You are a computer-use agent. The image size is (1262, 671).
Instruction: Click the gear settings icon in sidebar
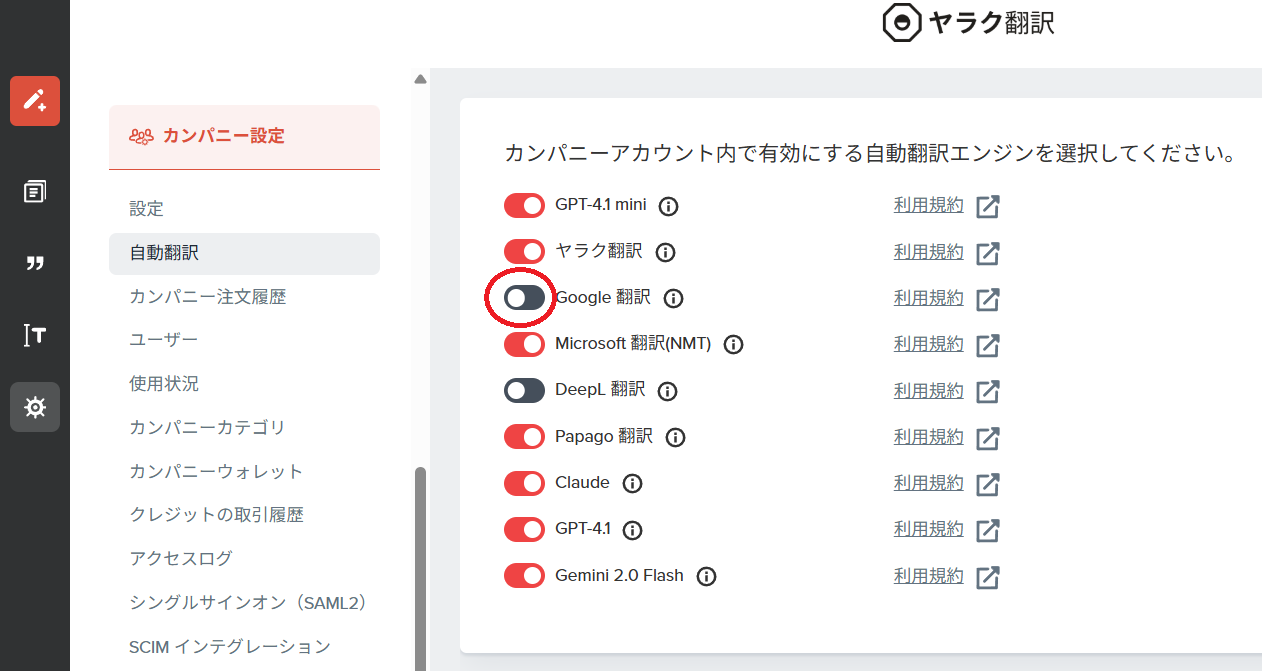point(35,407)
